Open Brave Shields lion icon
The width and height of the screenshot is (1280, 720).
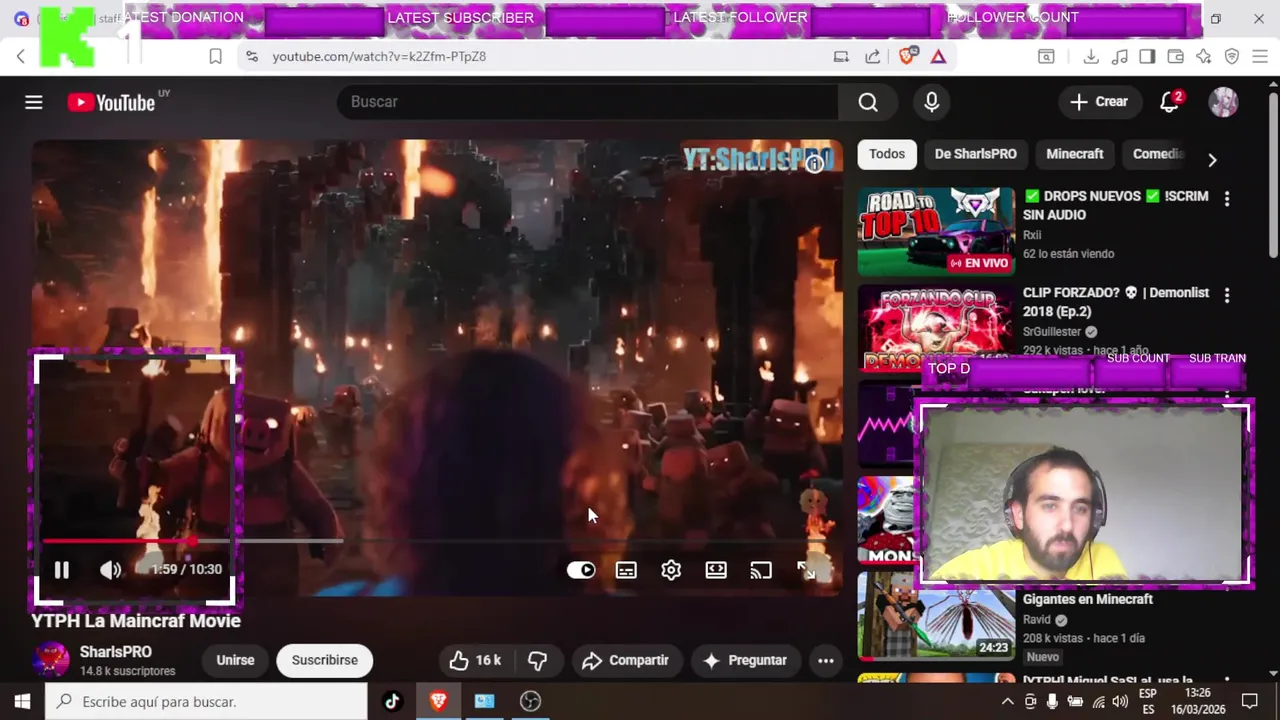pos(907,56)
